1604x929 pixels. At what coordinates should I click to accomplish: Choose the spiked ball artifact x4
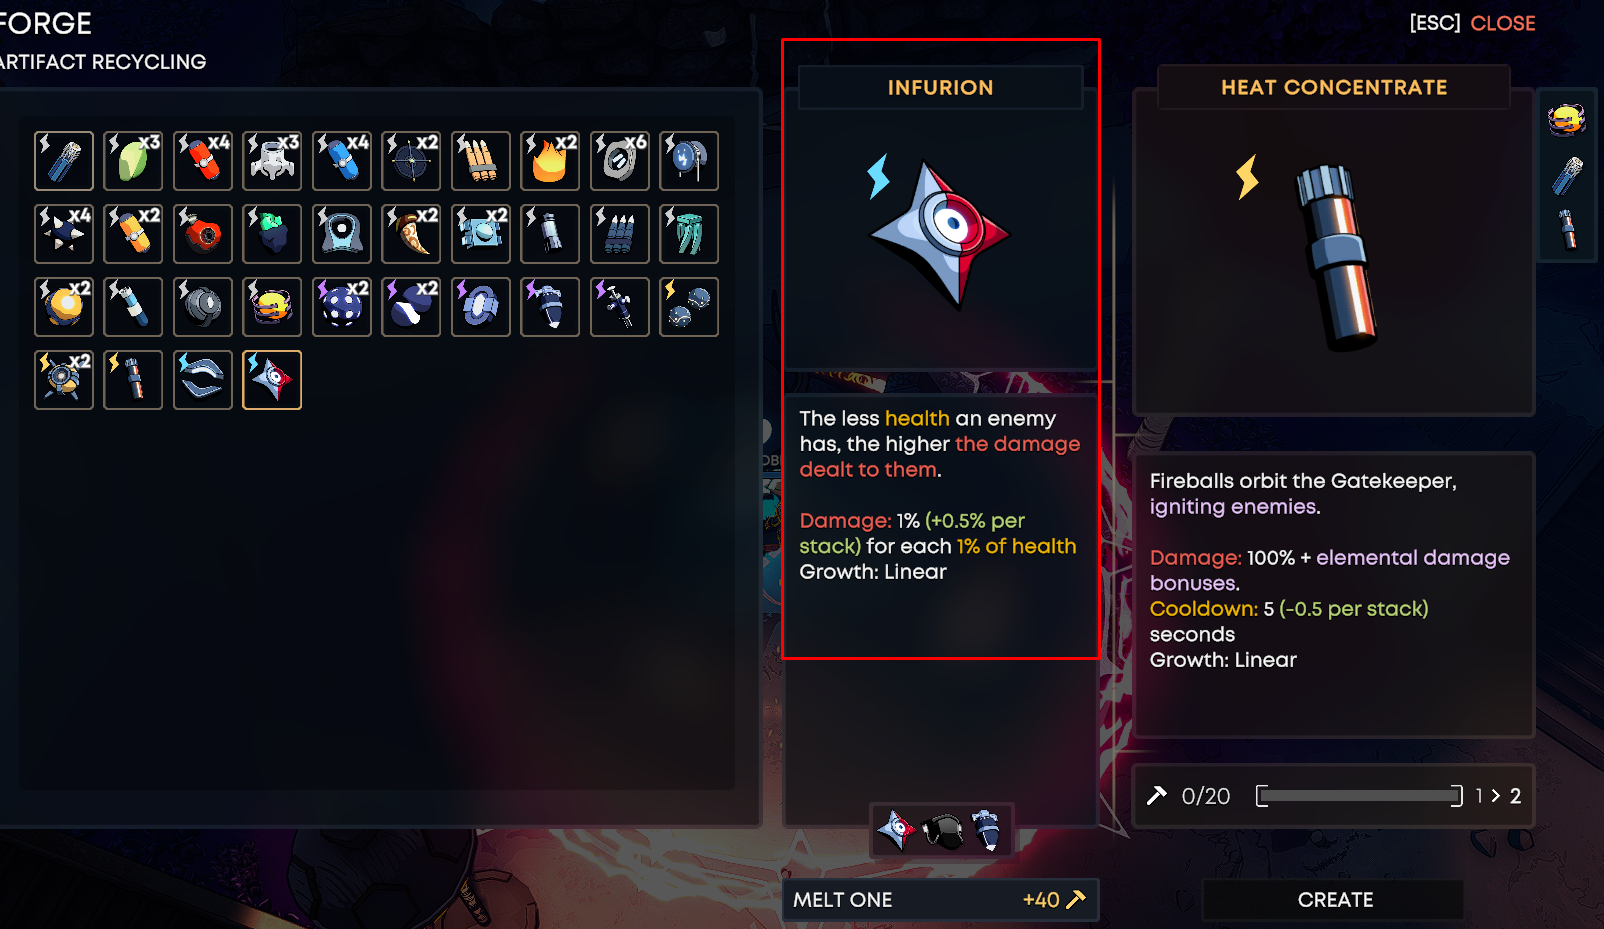coord(64,234)
